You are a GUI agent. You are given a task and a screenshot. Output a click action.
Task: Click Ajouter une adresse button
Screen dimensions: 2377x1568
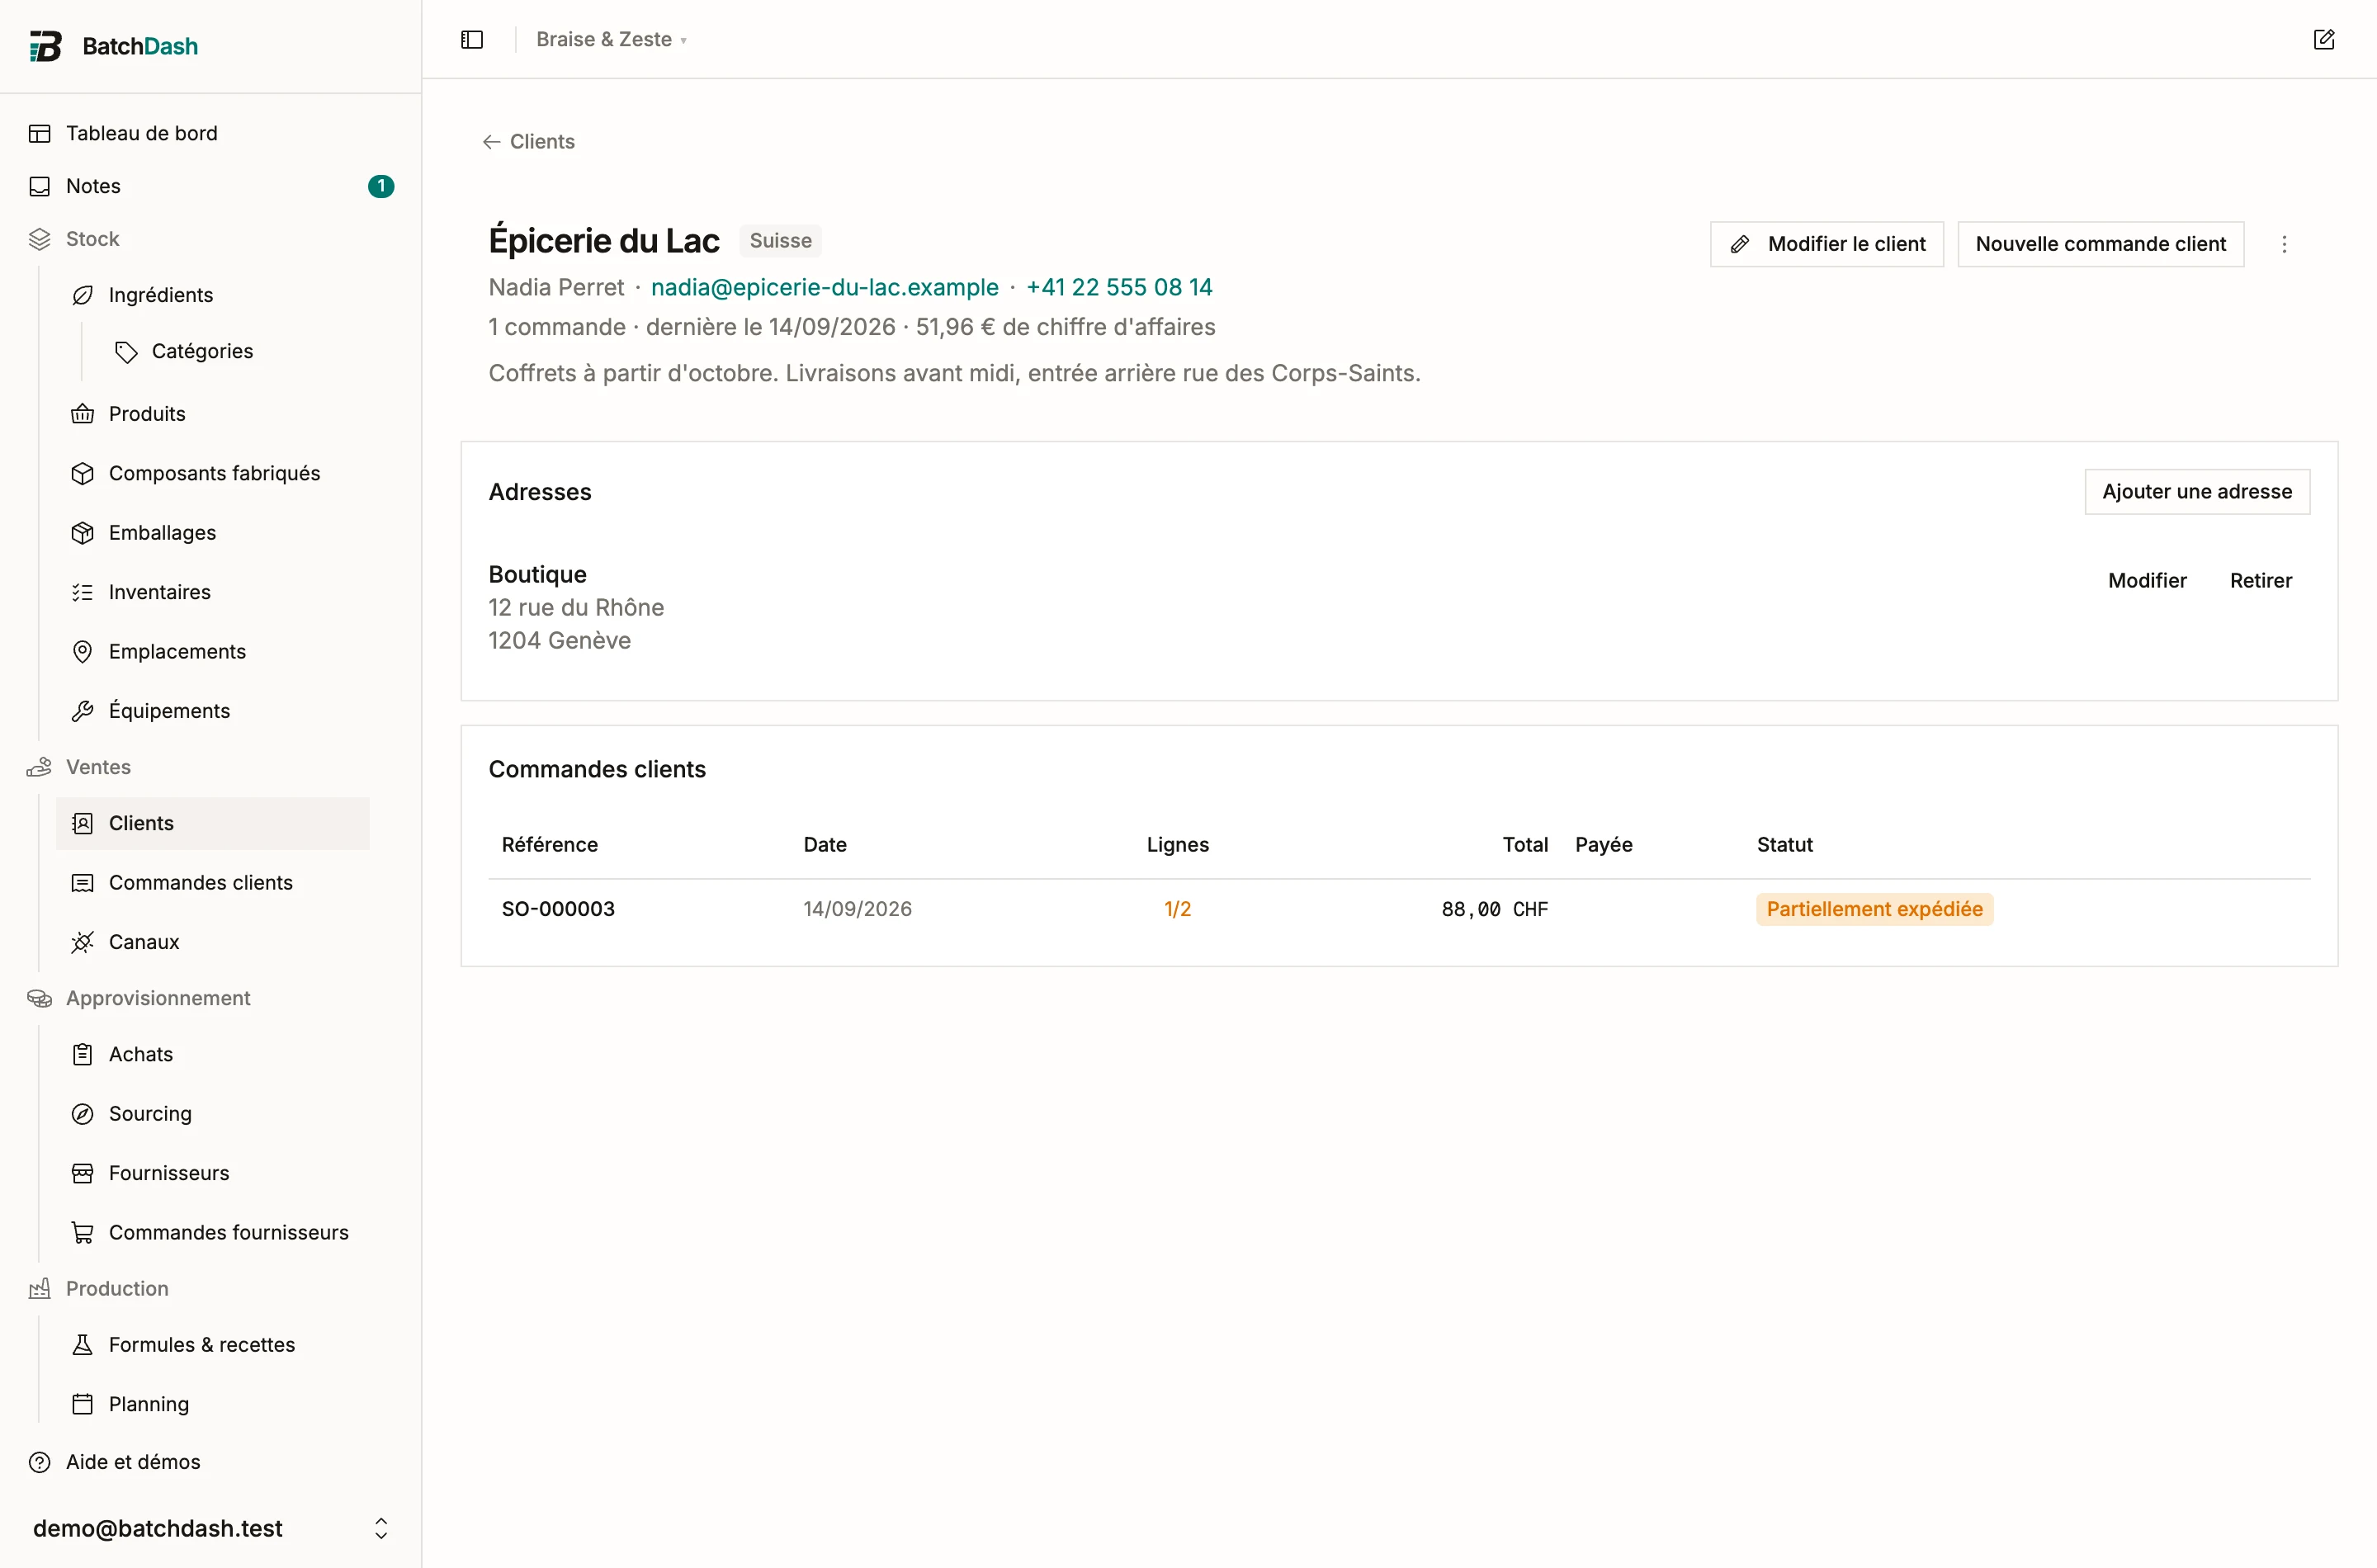[x=2197, y=492]
